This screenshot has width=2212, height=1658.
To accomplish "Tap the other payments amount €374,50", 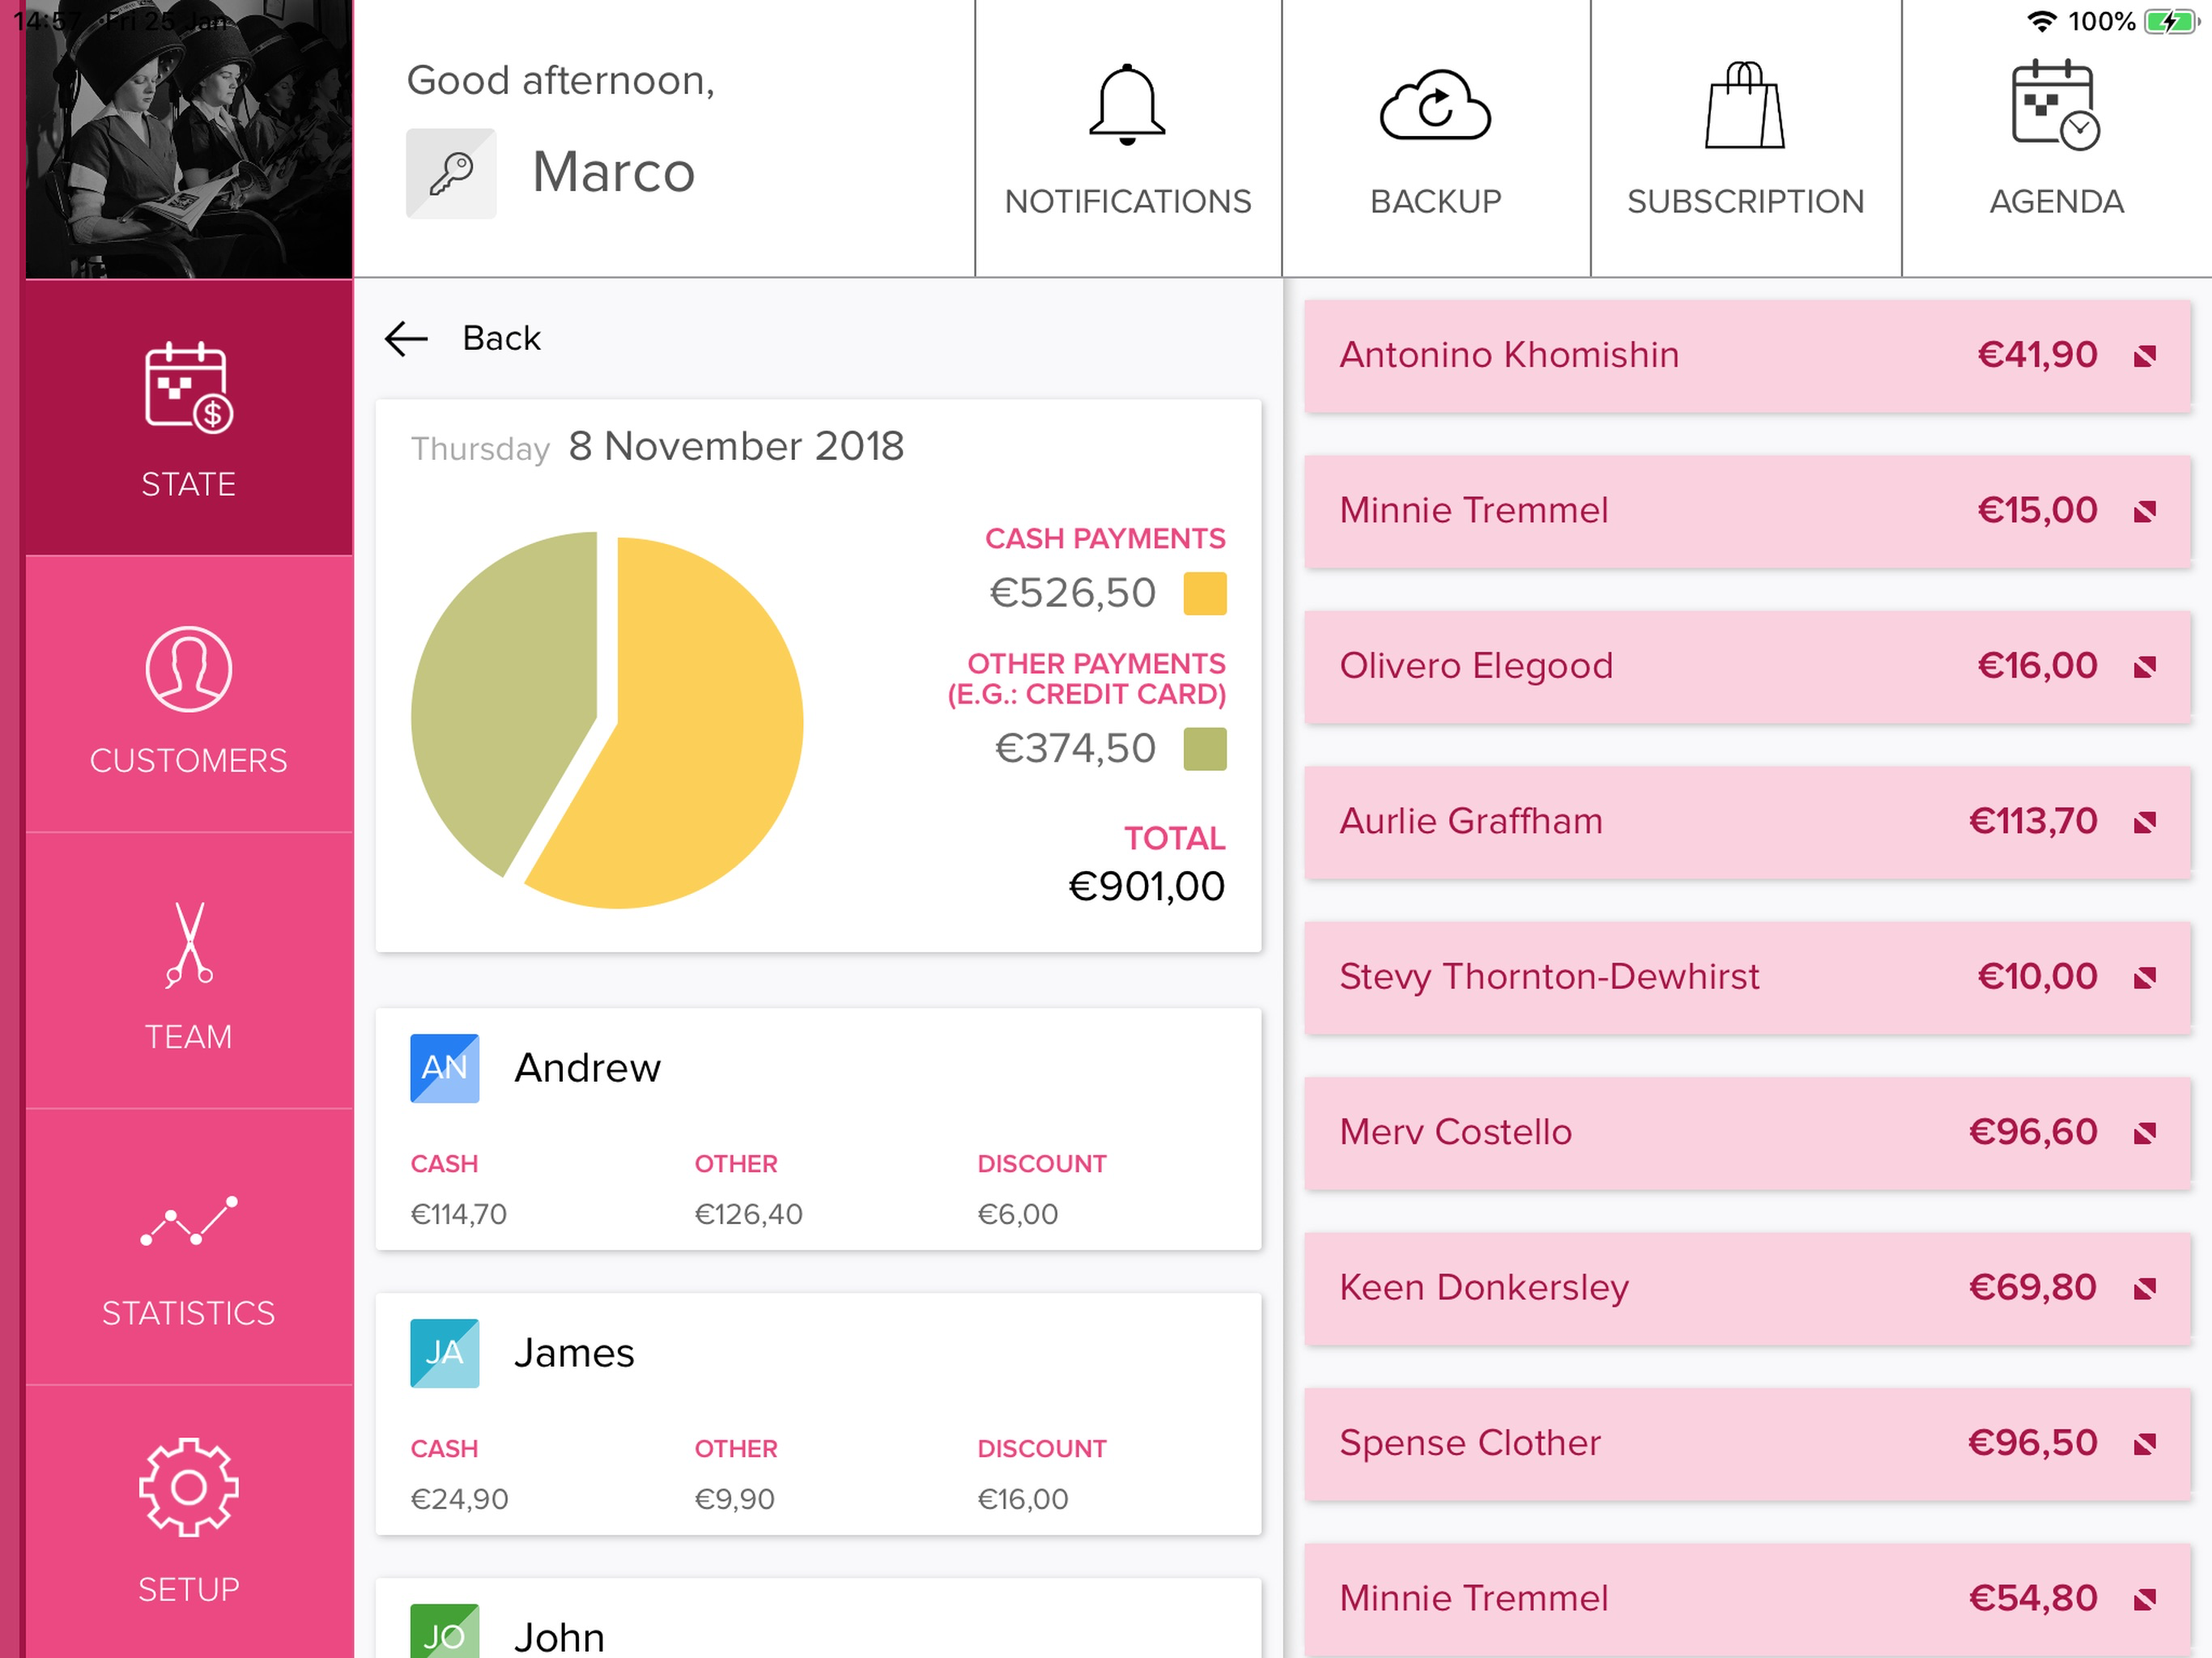I will pos(1075,749).
